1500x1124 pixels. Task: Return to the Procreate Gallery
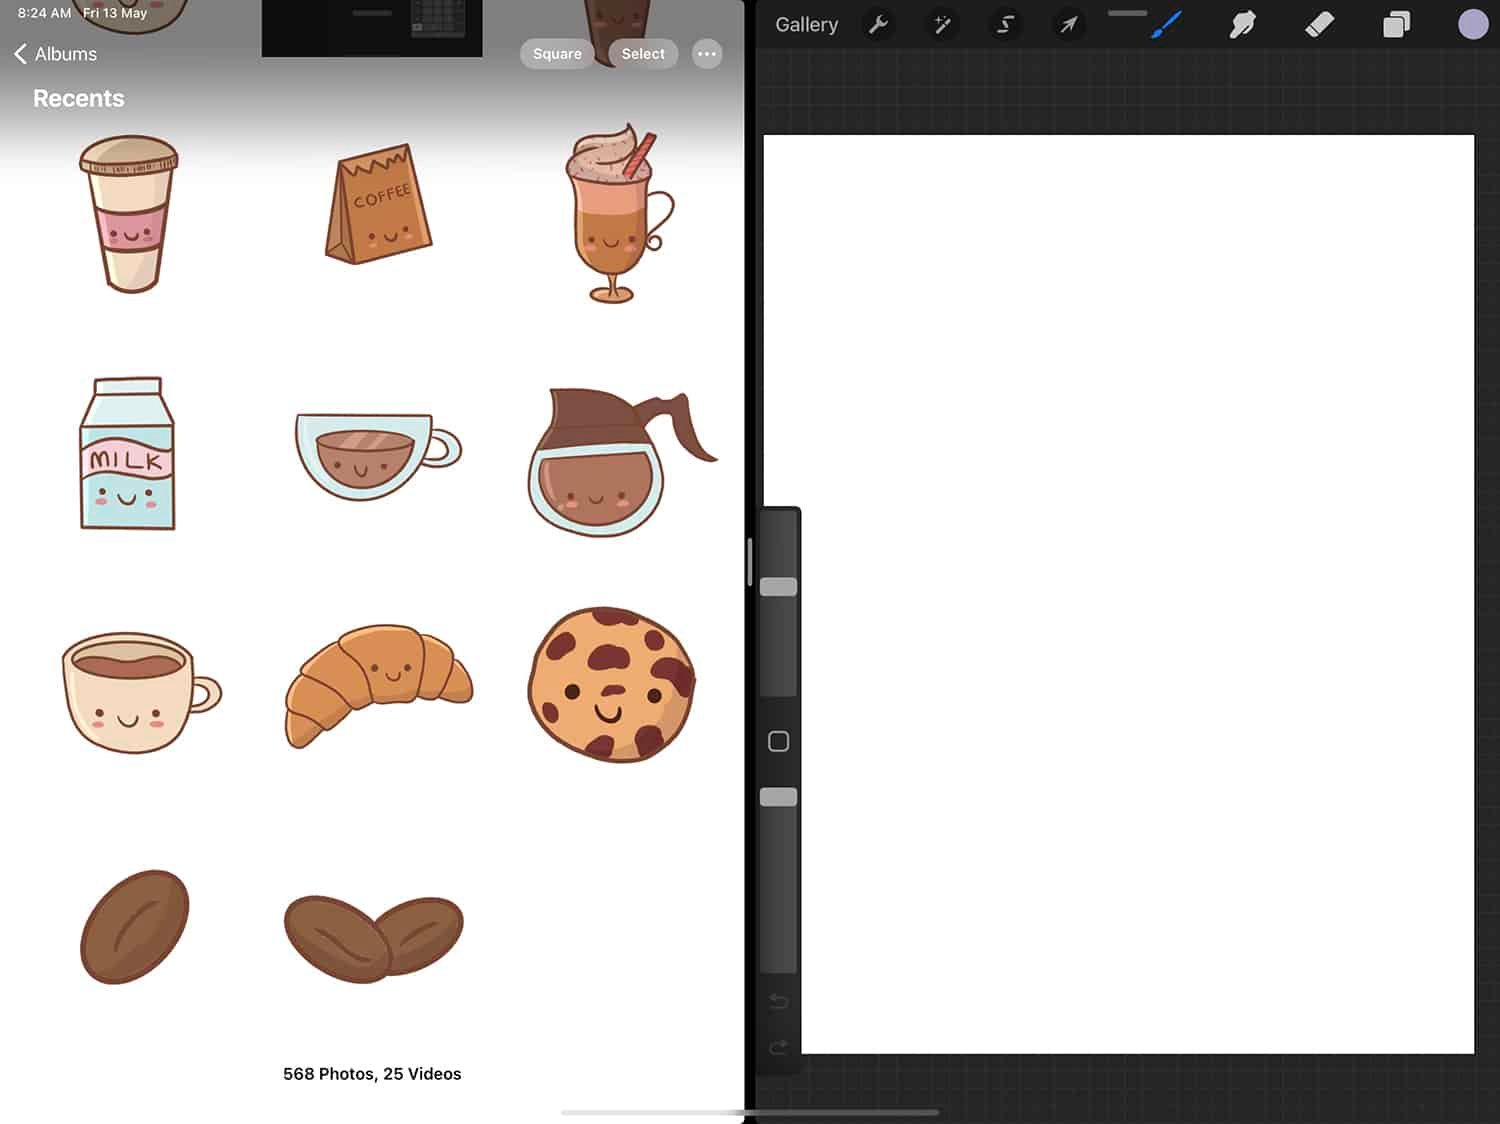(806, 24)
